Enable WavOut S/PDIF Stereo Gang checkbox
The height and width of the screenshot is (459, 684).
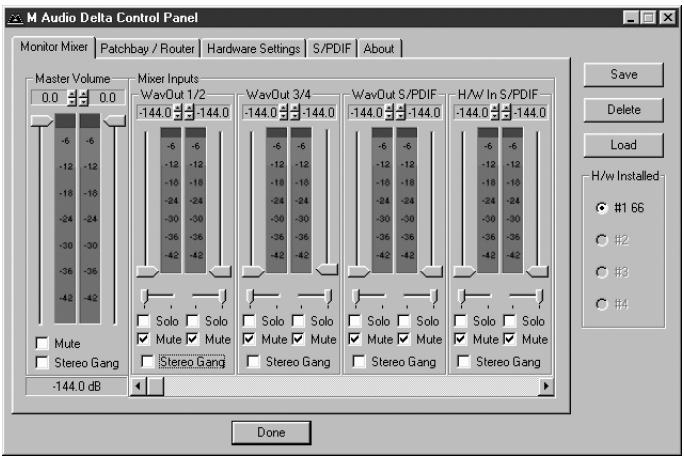pyautogui.click(x=359, y=361)
